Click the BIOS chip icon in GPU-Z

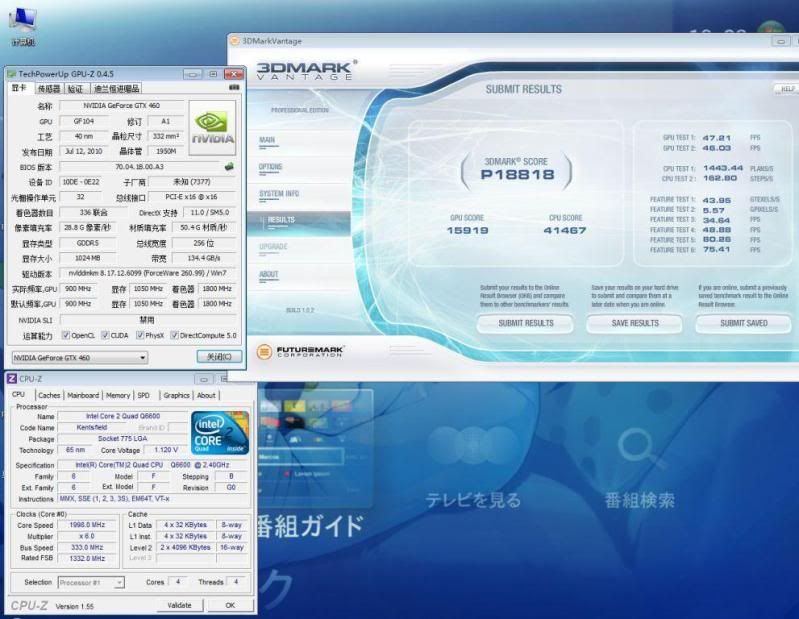click(229, 166)
